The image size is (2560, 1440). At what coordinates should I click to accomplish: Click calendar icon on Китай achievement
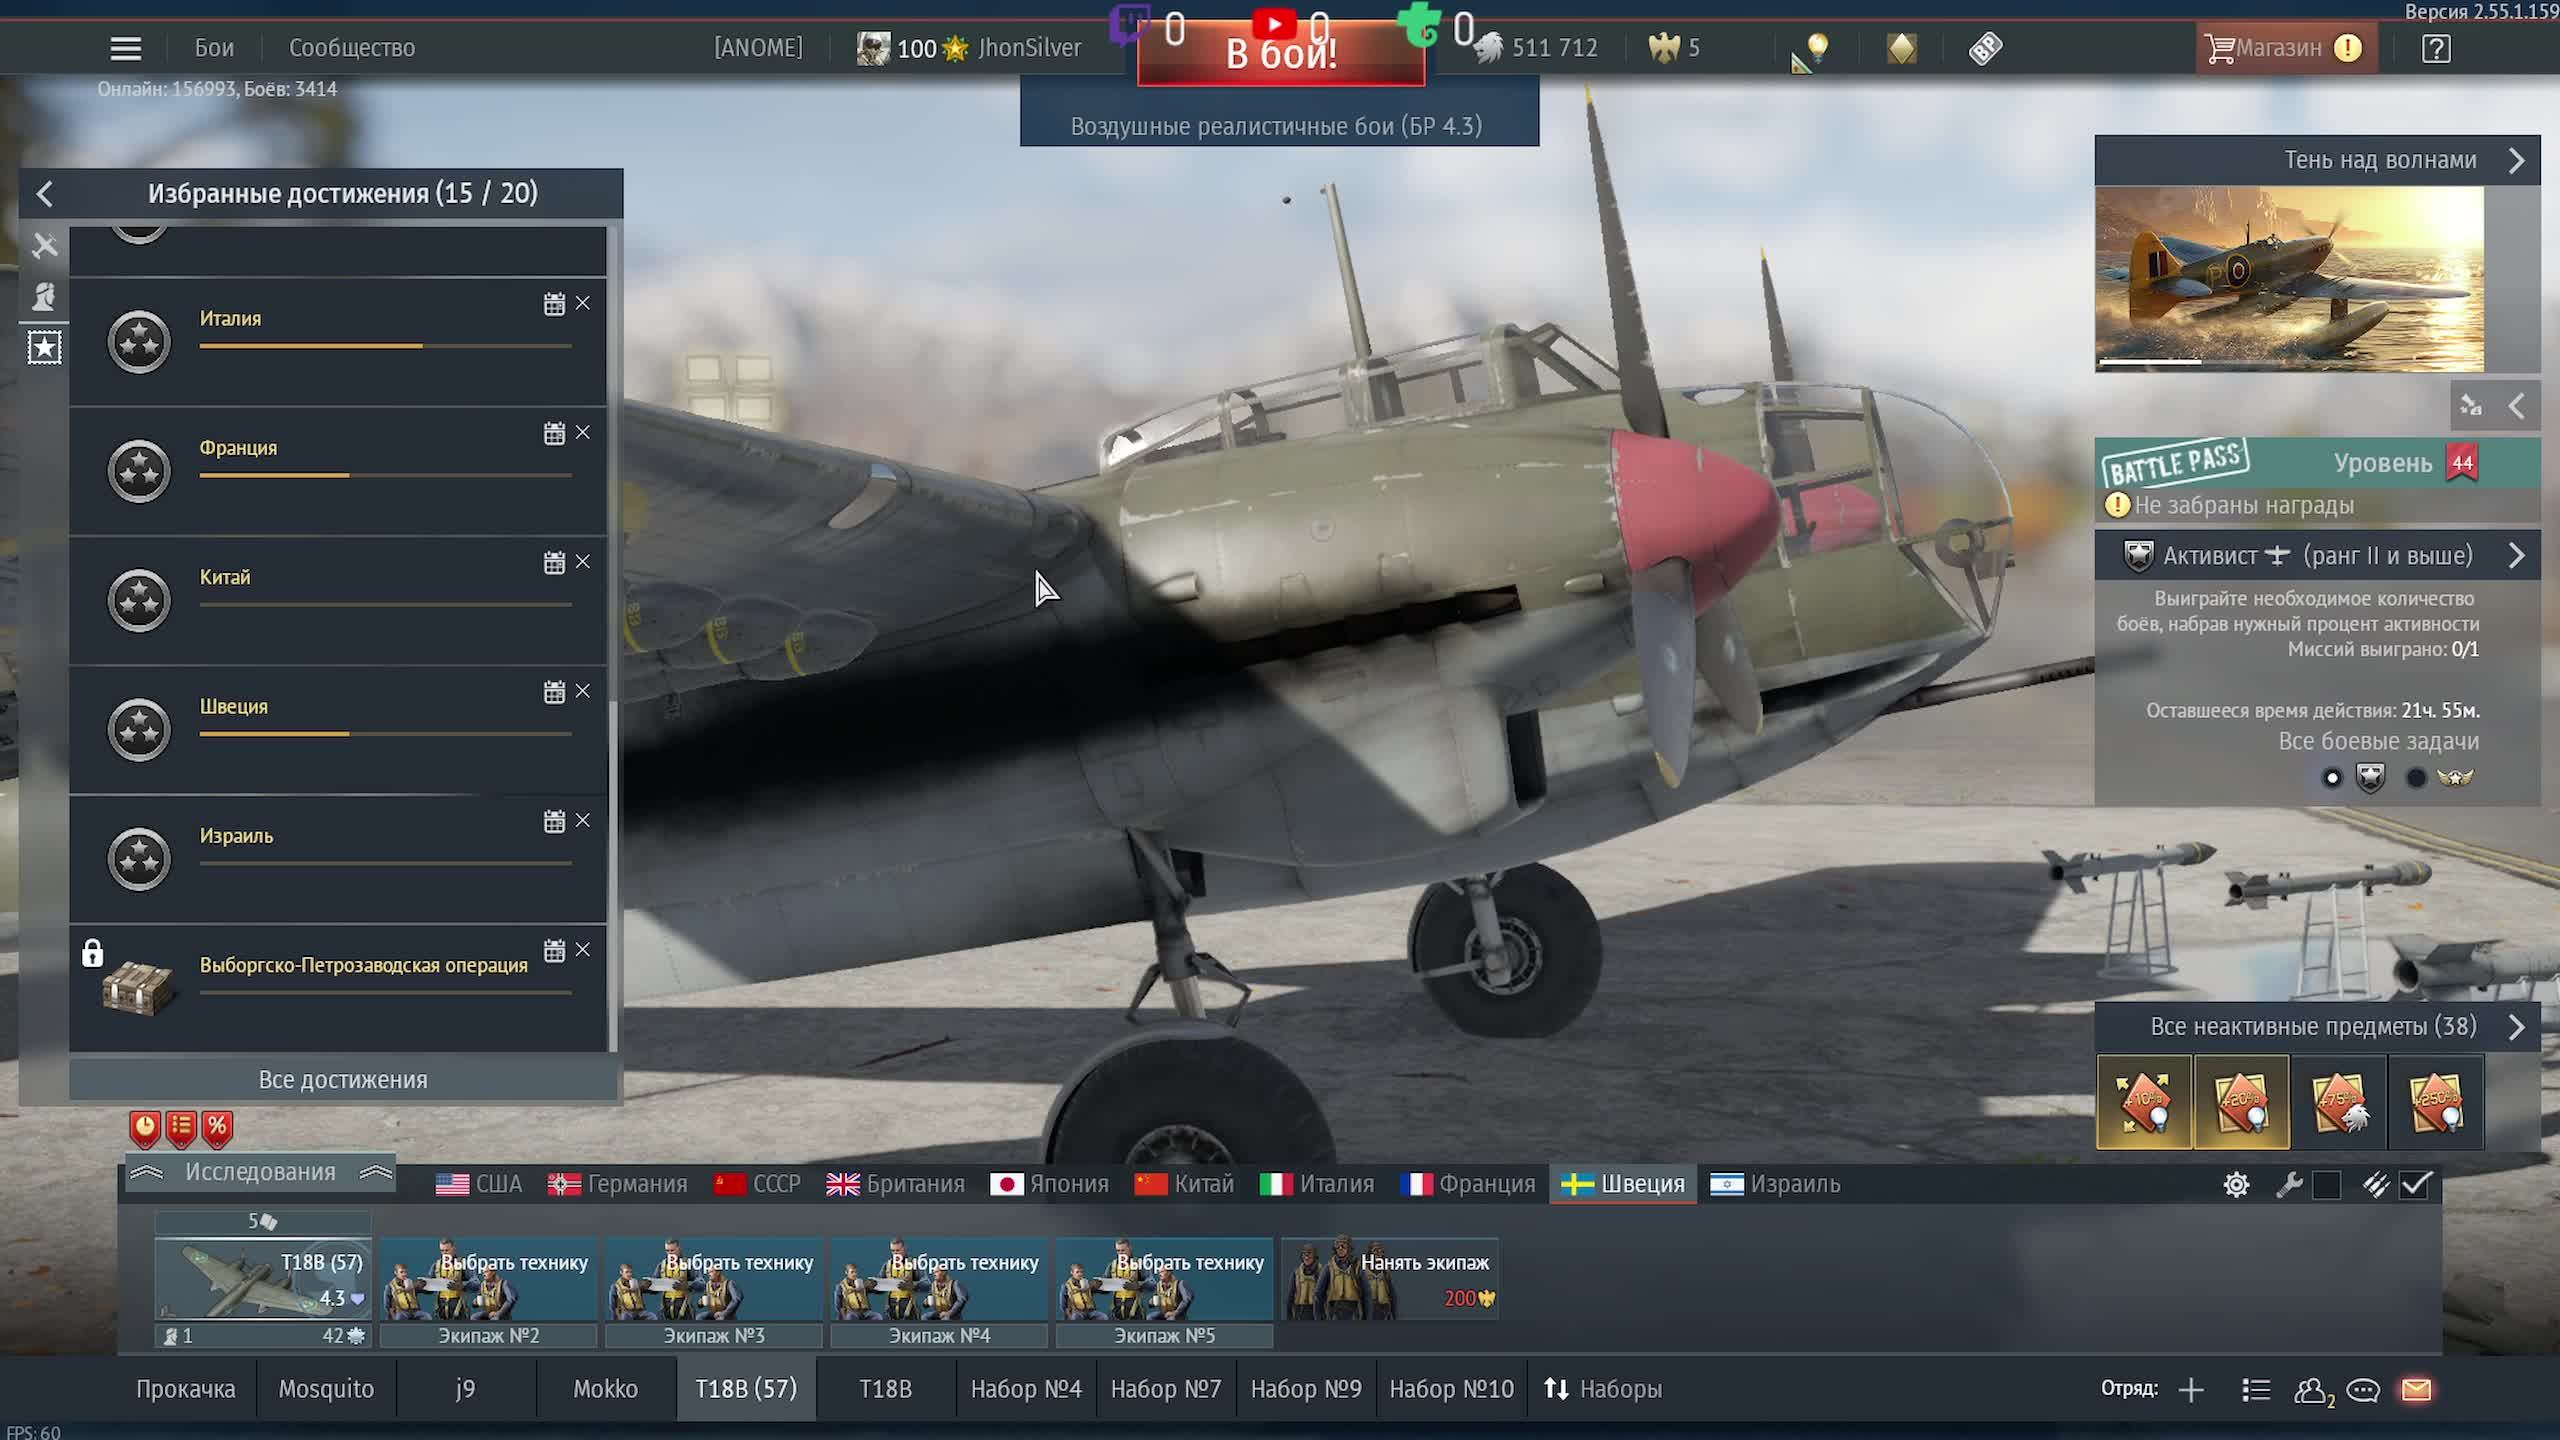coord(554,563)
